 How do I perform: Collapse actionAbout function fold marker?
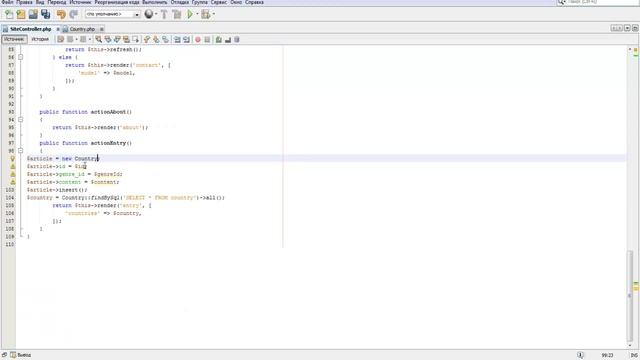point(20,120)
